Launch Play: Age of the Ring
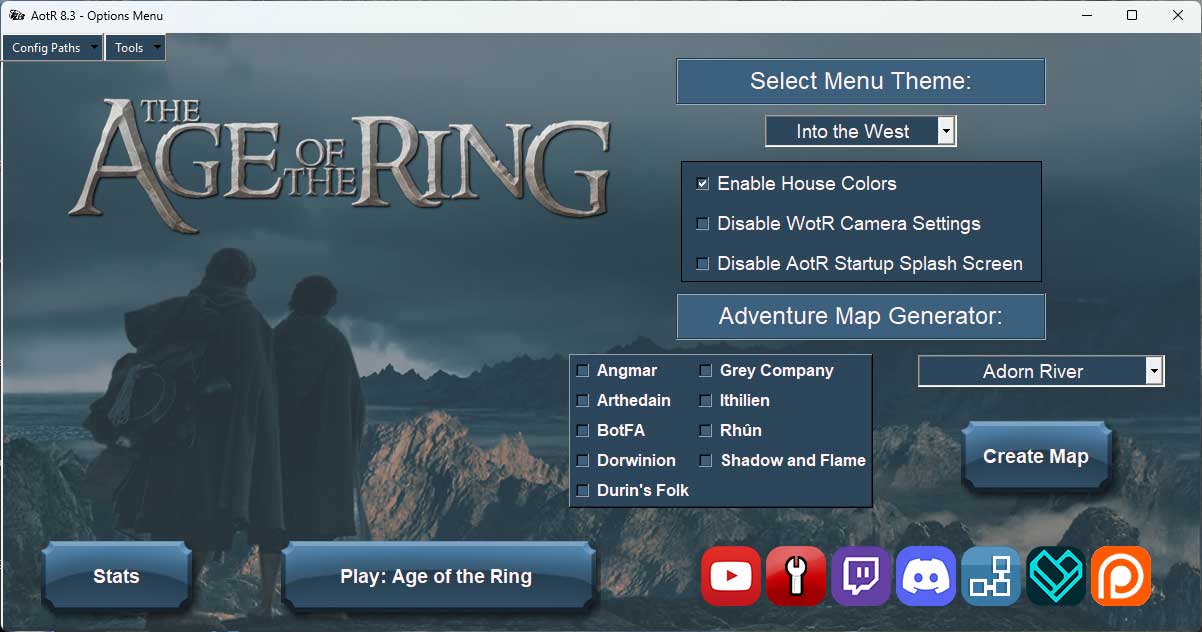Viewport: 1202px width, 632px height. coord(436,576)
